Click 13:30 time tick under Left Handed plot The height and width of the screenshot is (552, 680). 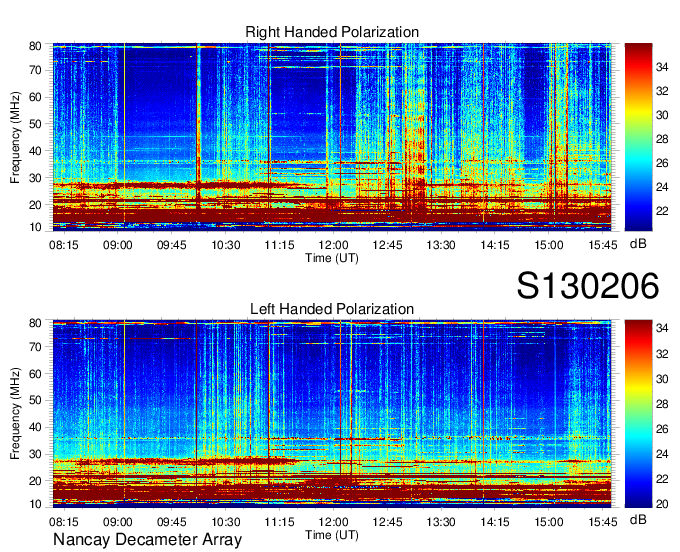click(441, 522)
